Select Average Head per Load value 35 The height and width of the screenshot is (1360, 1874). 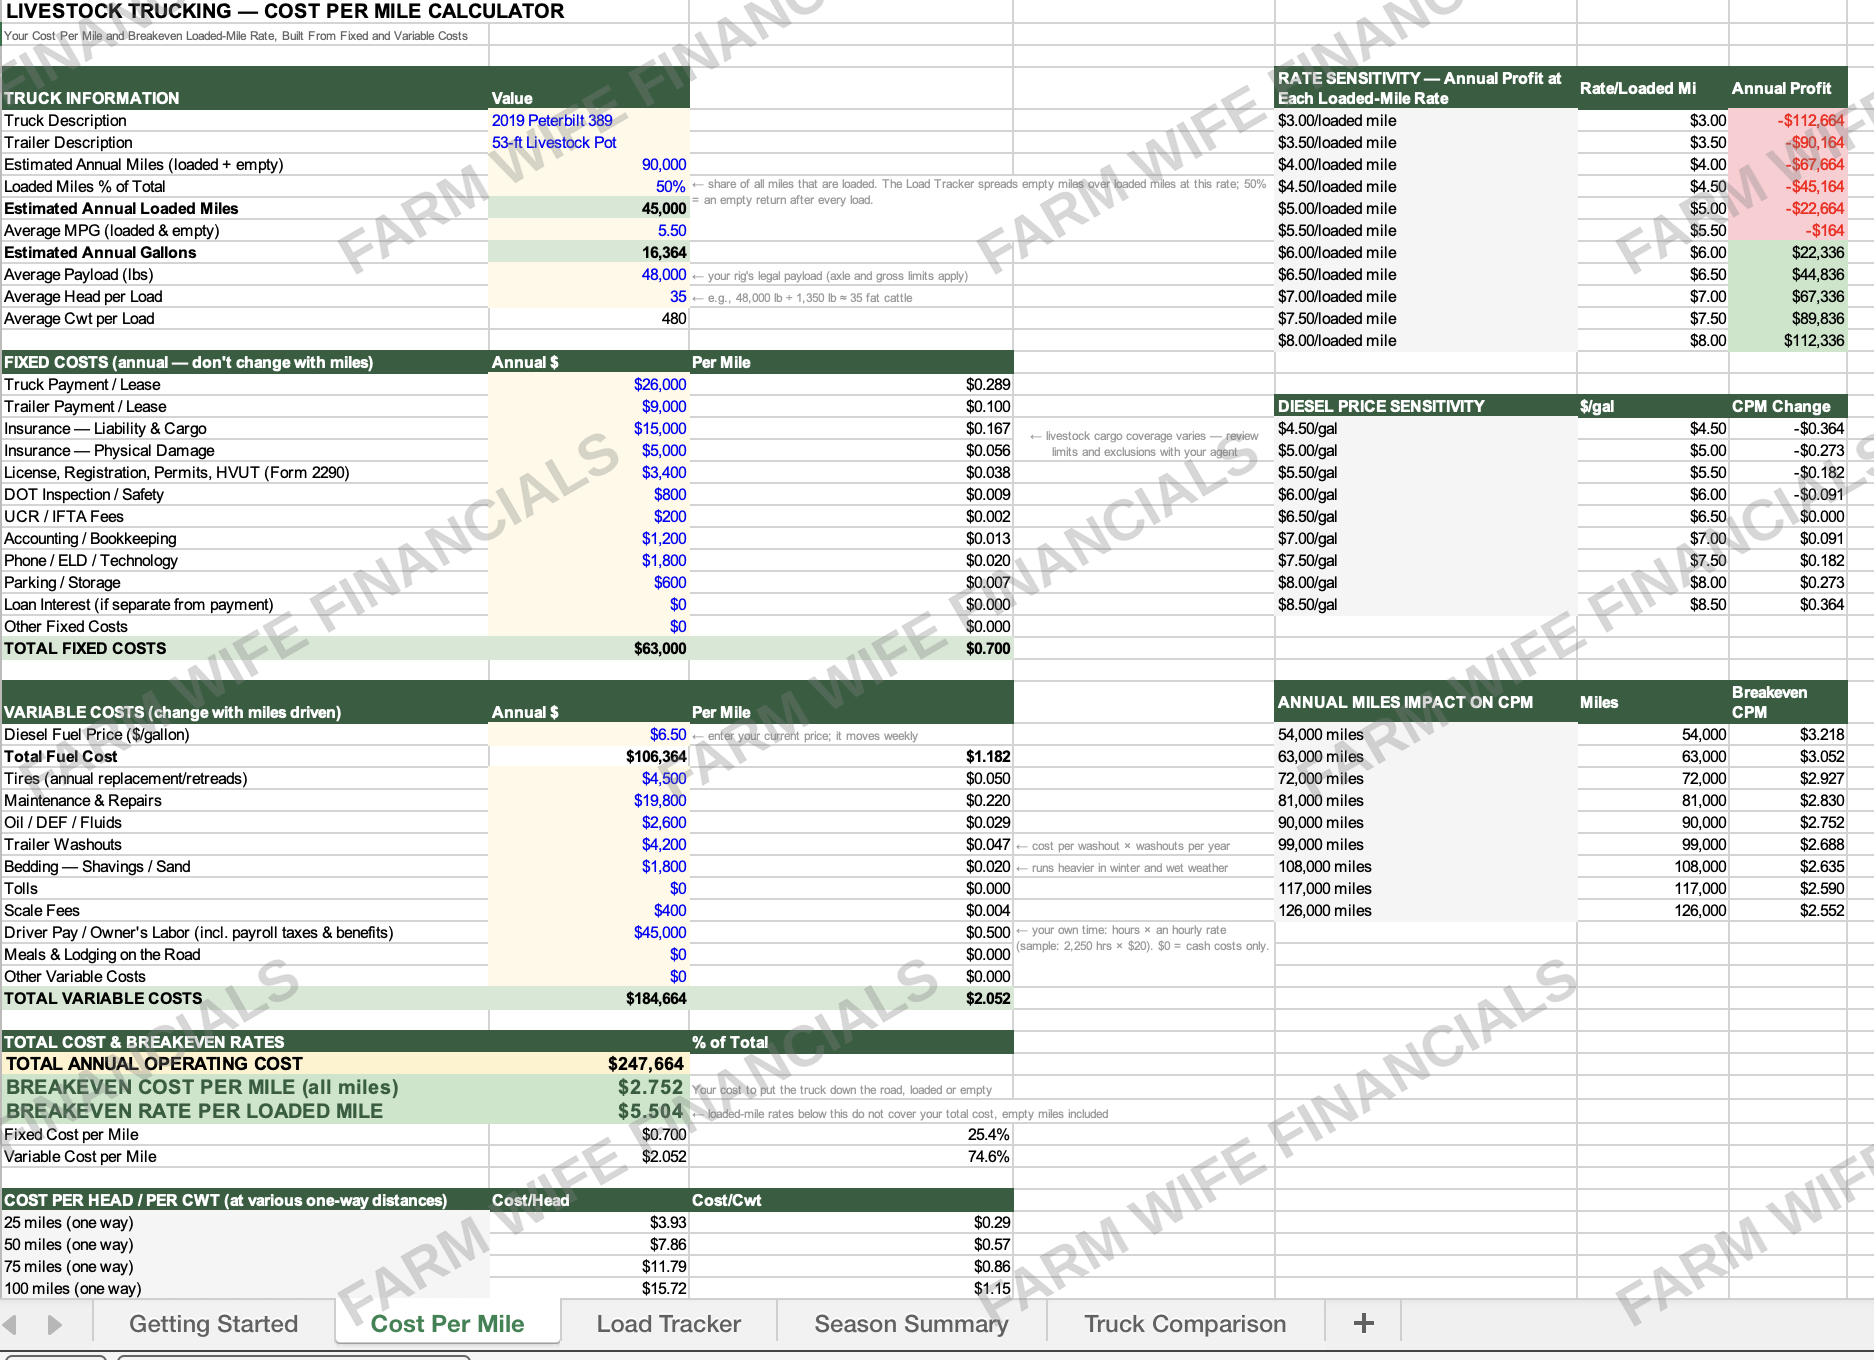589,297
